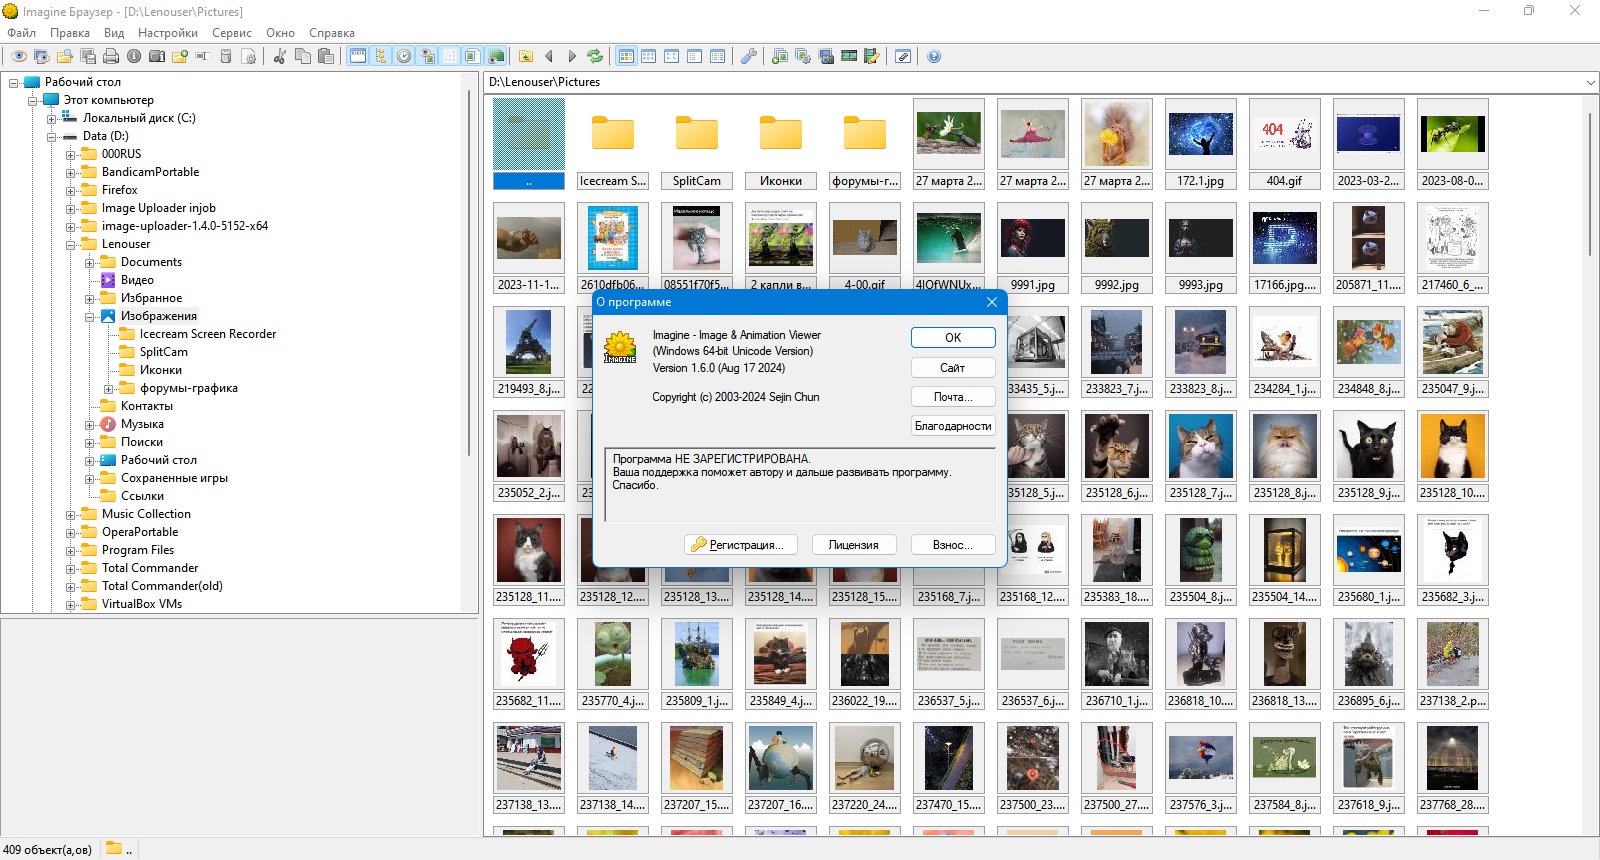
Task: Go up one folder using the toolbar icon
Action: tap(526, 56)
